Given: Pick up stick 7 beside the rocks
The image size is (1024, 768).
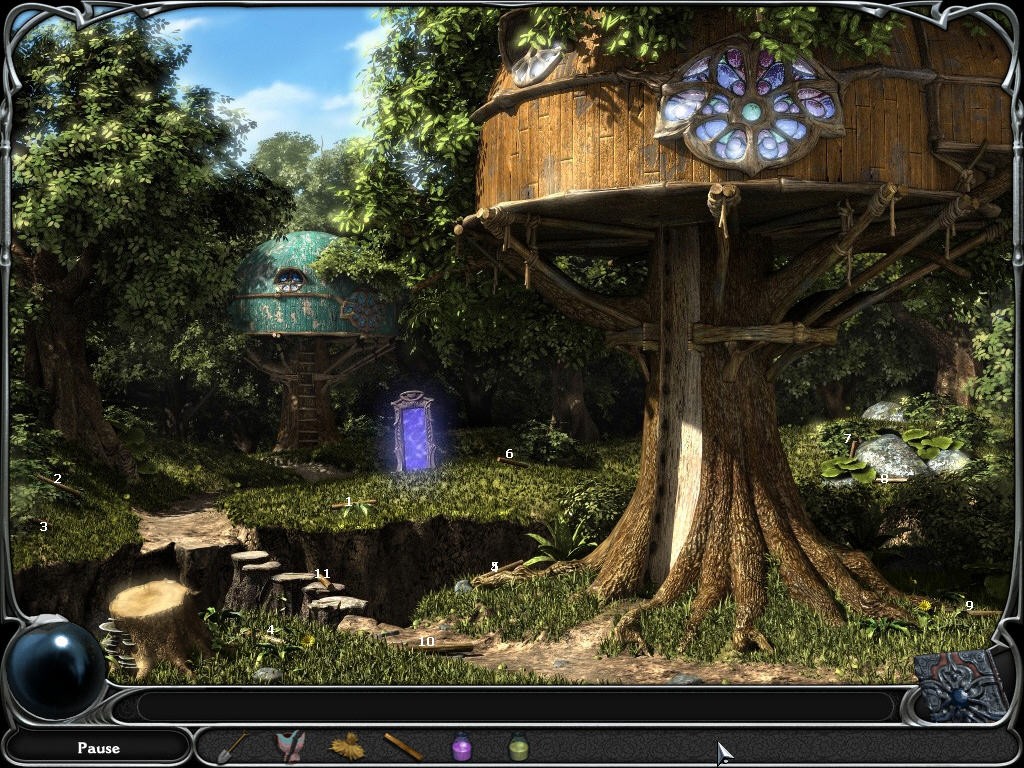Looking at the screenshot, I should [852, 447].
